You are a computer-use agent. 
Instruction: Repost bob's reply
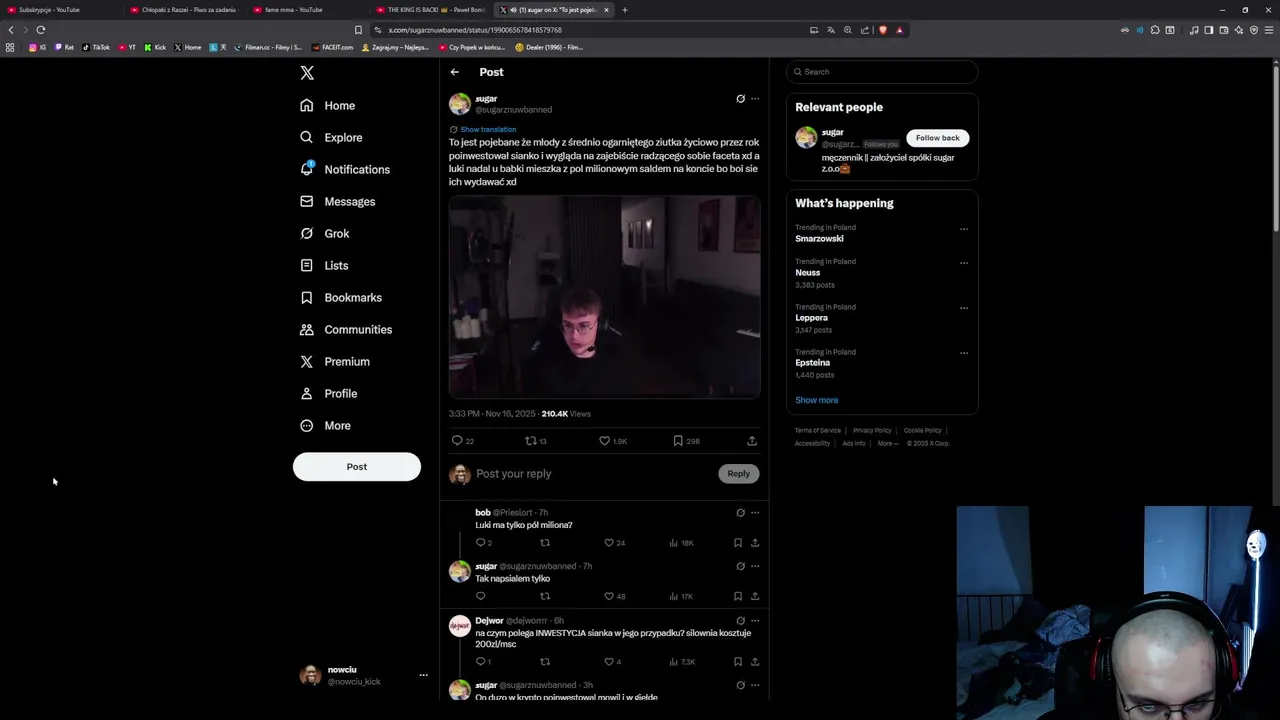pos(545,543)
